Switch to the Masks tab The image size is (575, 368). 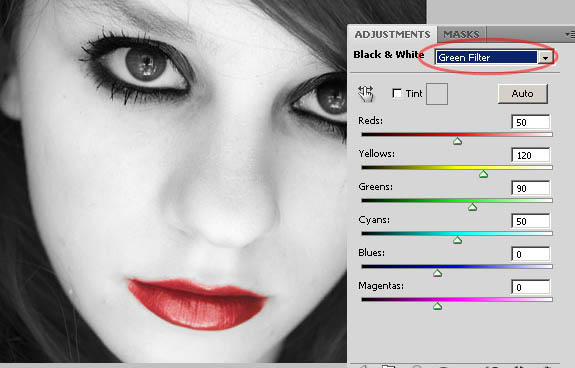(x=461, y=34)
